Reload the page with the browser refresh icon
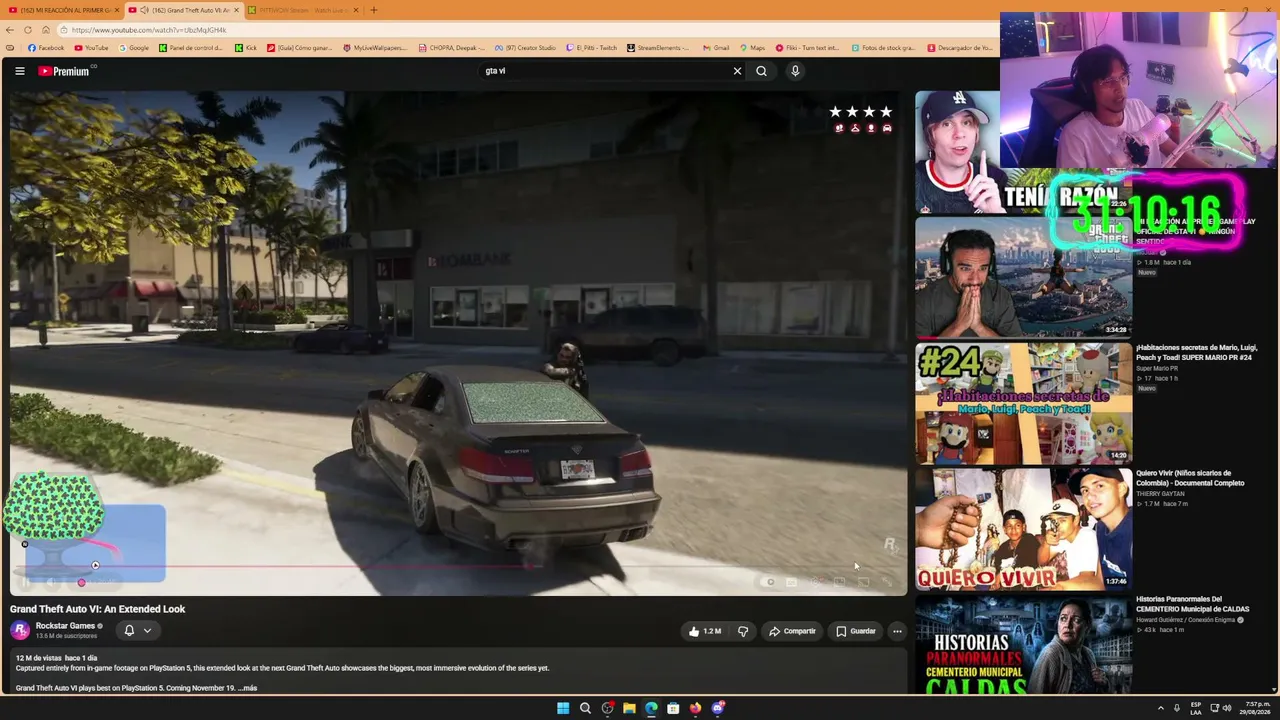This screenshot has width=1280, height=720. (x=28, y=30)
